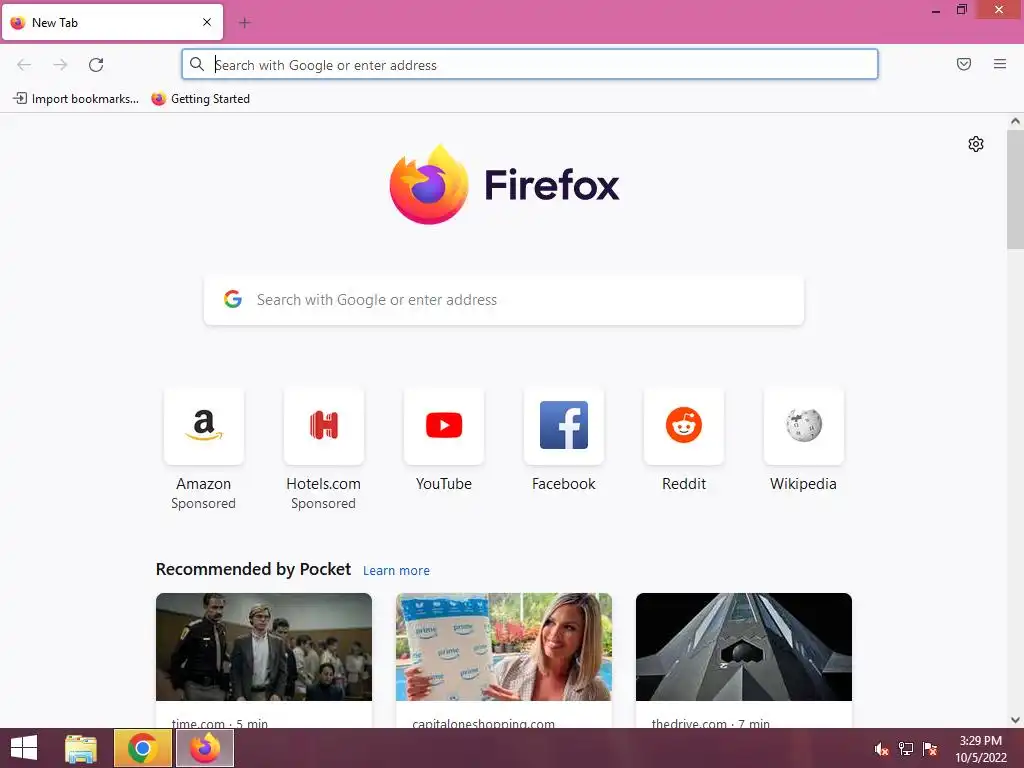
Task: Open the Amazon sponsored shortcut
Action: pos(204,426)
